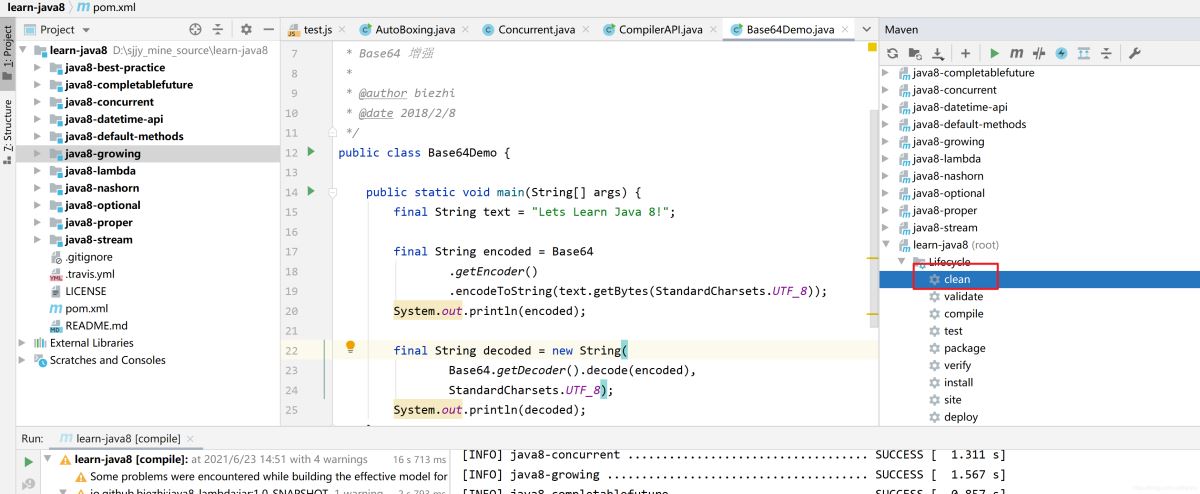
Task: Open Maven settings wrench icon
Action: pos(1134,53)
